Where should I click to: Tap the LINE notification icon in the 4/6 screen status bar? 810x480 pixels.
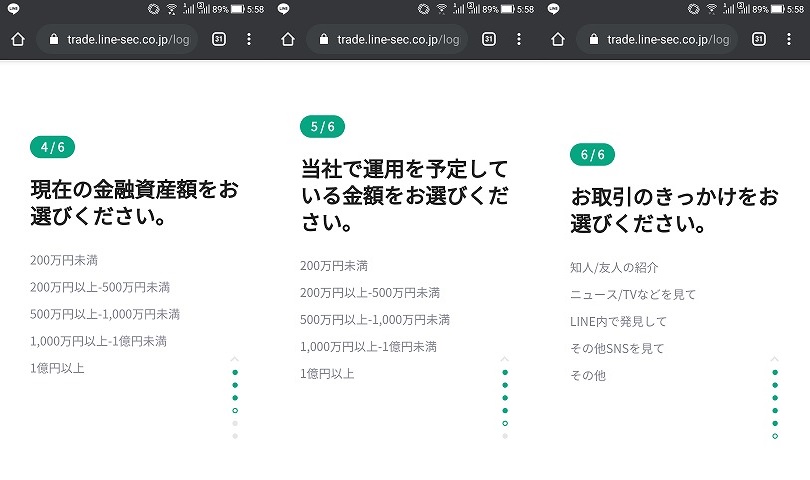tap(13, 9)
